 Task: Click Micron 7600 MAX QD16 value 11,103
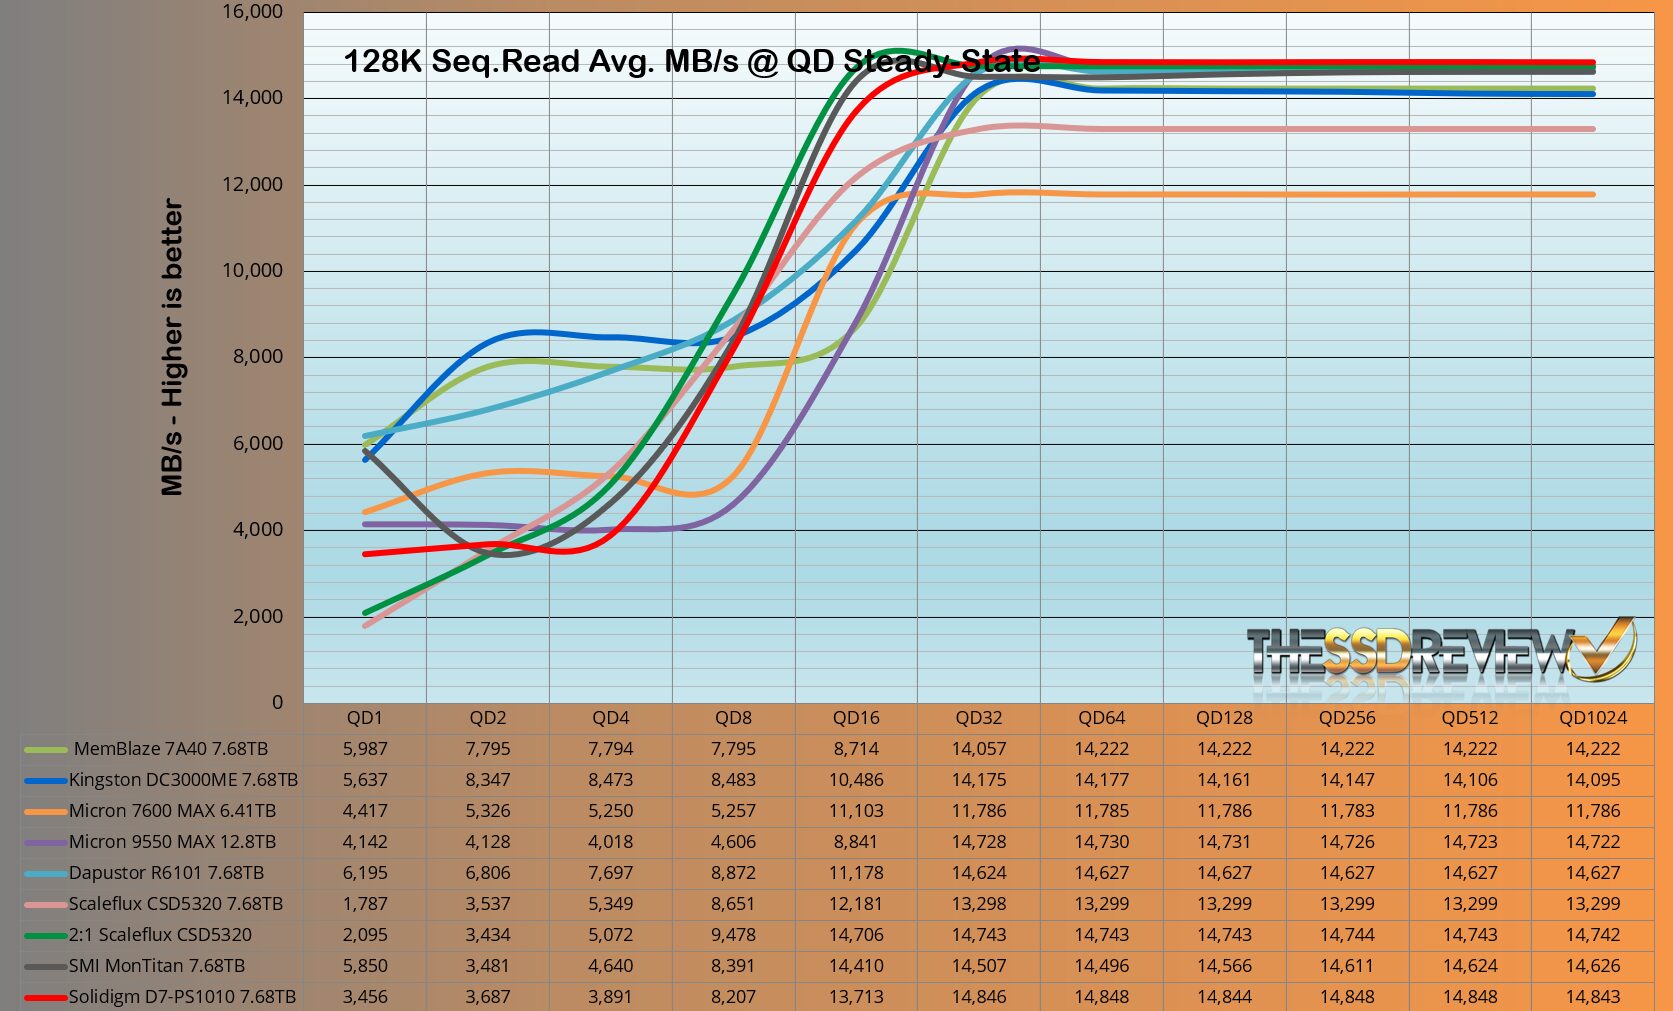pos(856,811)
